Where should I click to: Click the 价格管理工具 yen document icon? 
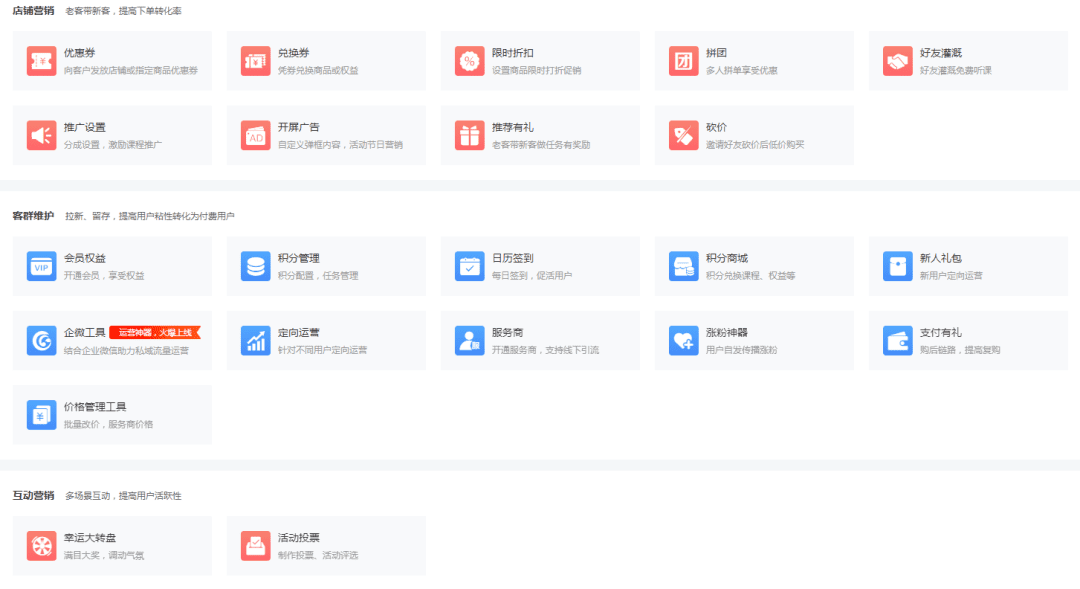pos(41,415)
